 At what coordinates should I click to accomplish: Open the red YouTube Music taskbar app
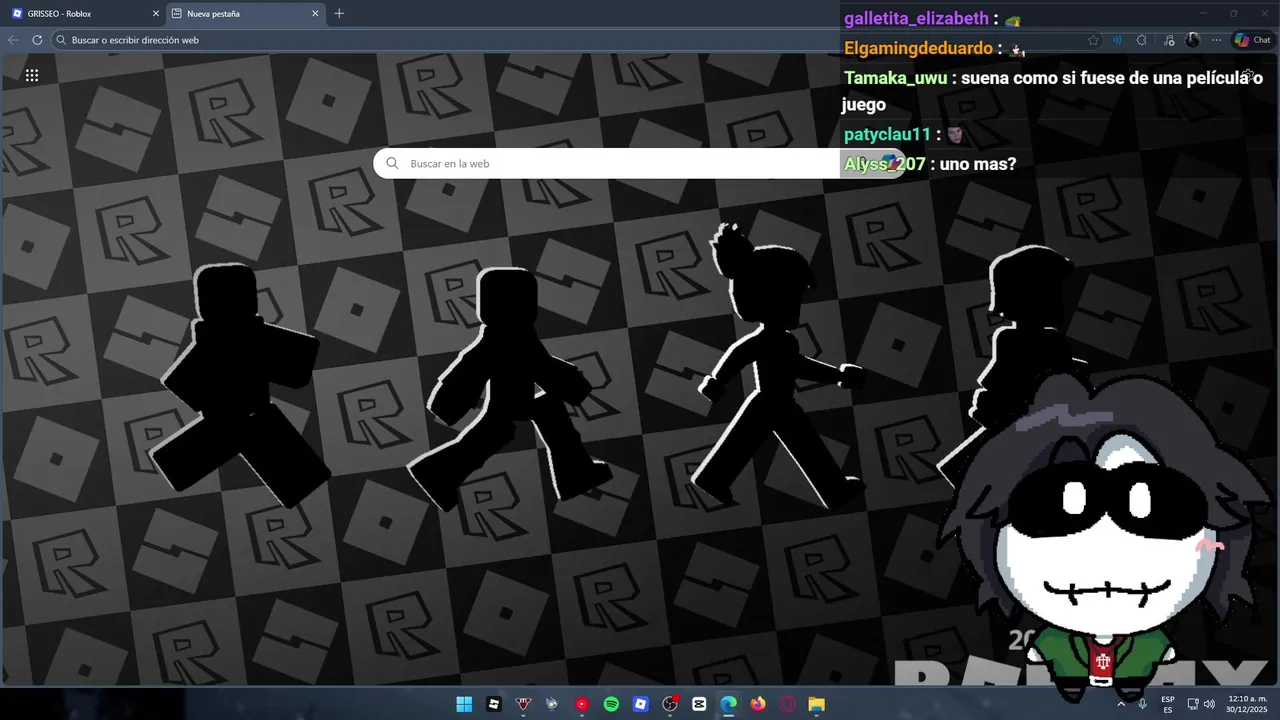click(582, 704)
